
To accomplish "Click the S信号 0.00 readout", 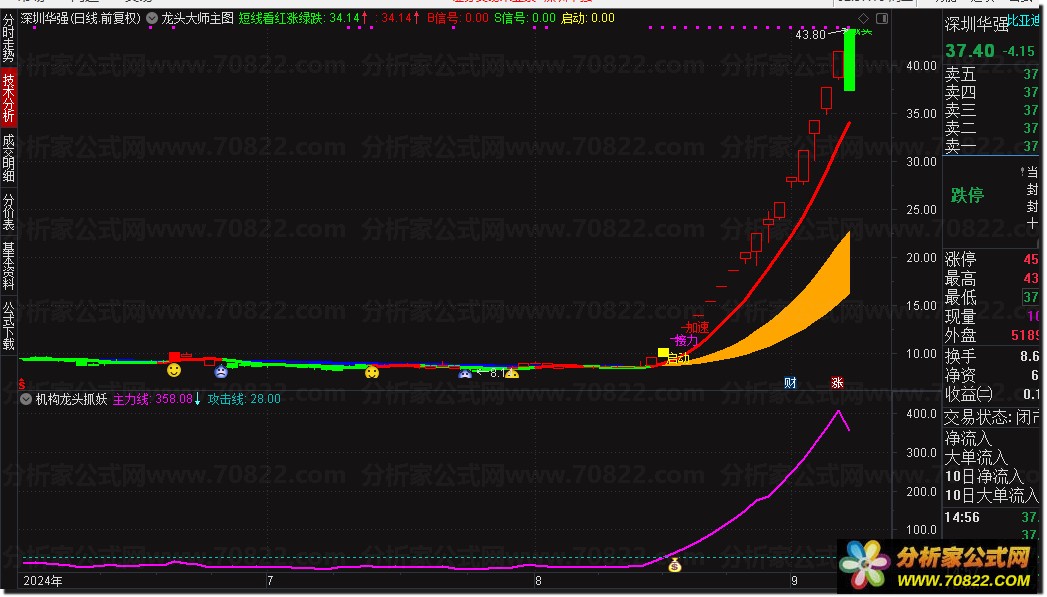I will [x=525, y=18].
